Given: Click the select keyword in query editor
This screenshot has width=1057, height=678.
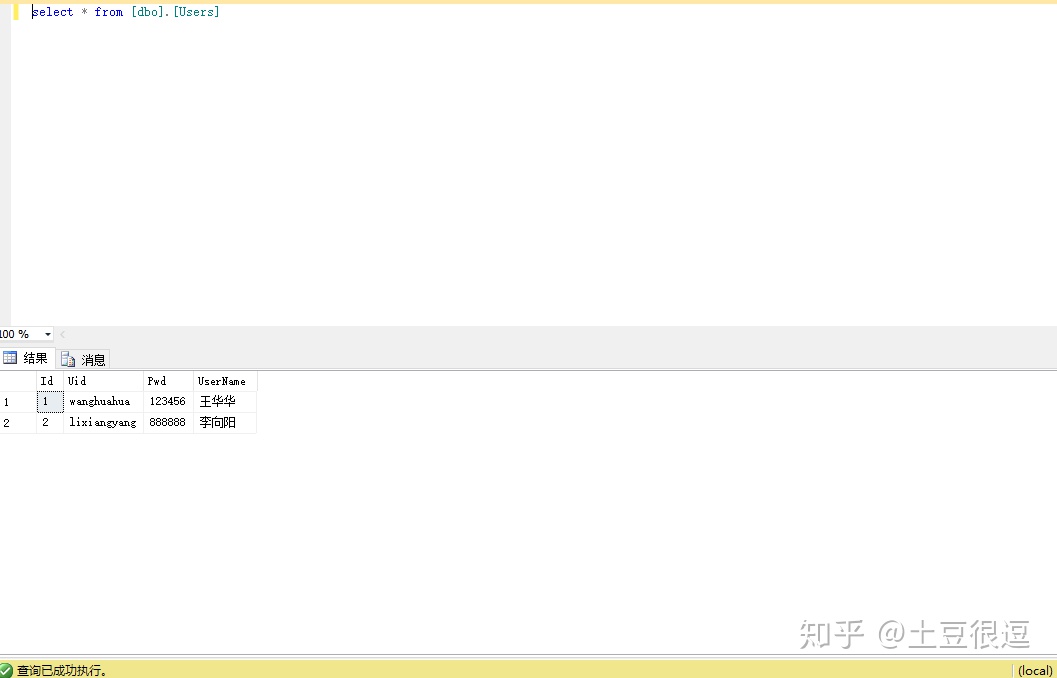Looking at the screenshot, I should tap(53, 11).
